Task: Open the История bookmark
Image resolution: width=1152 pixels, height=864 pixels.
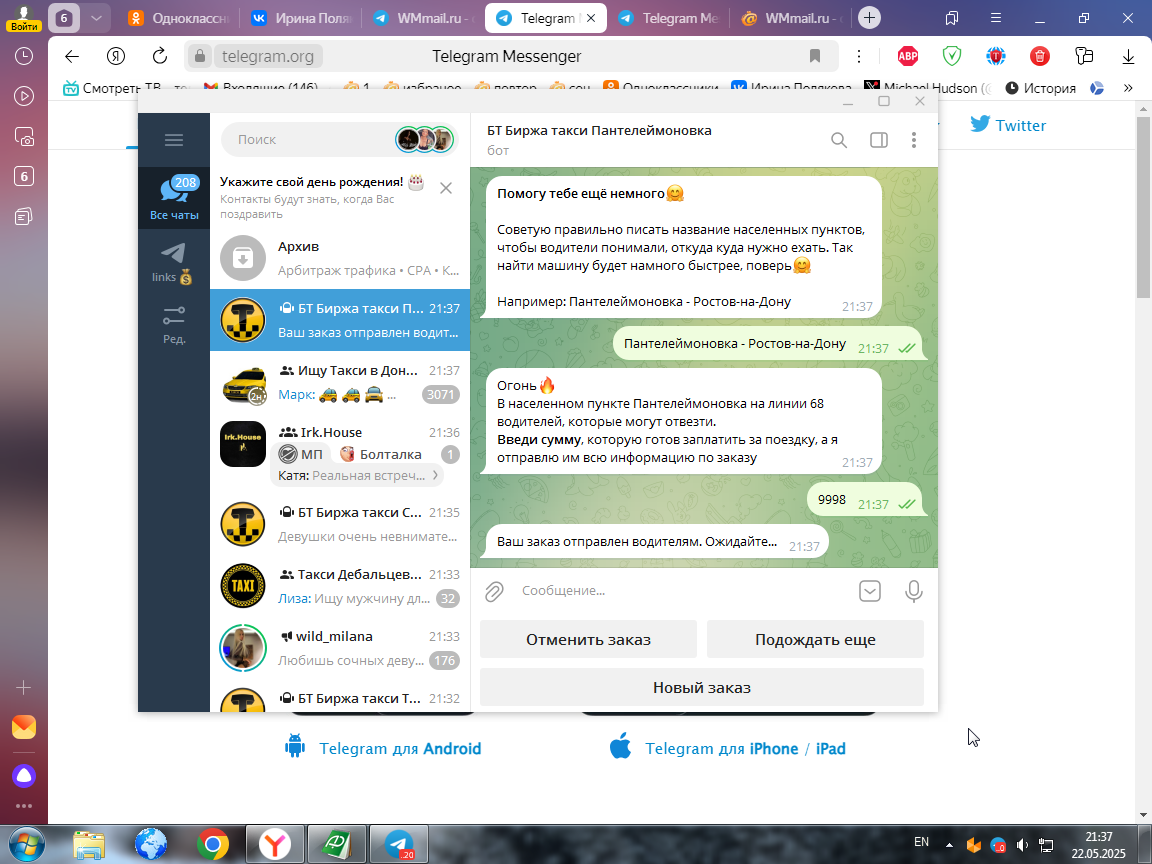Action: point(1040,88)
